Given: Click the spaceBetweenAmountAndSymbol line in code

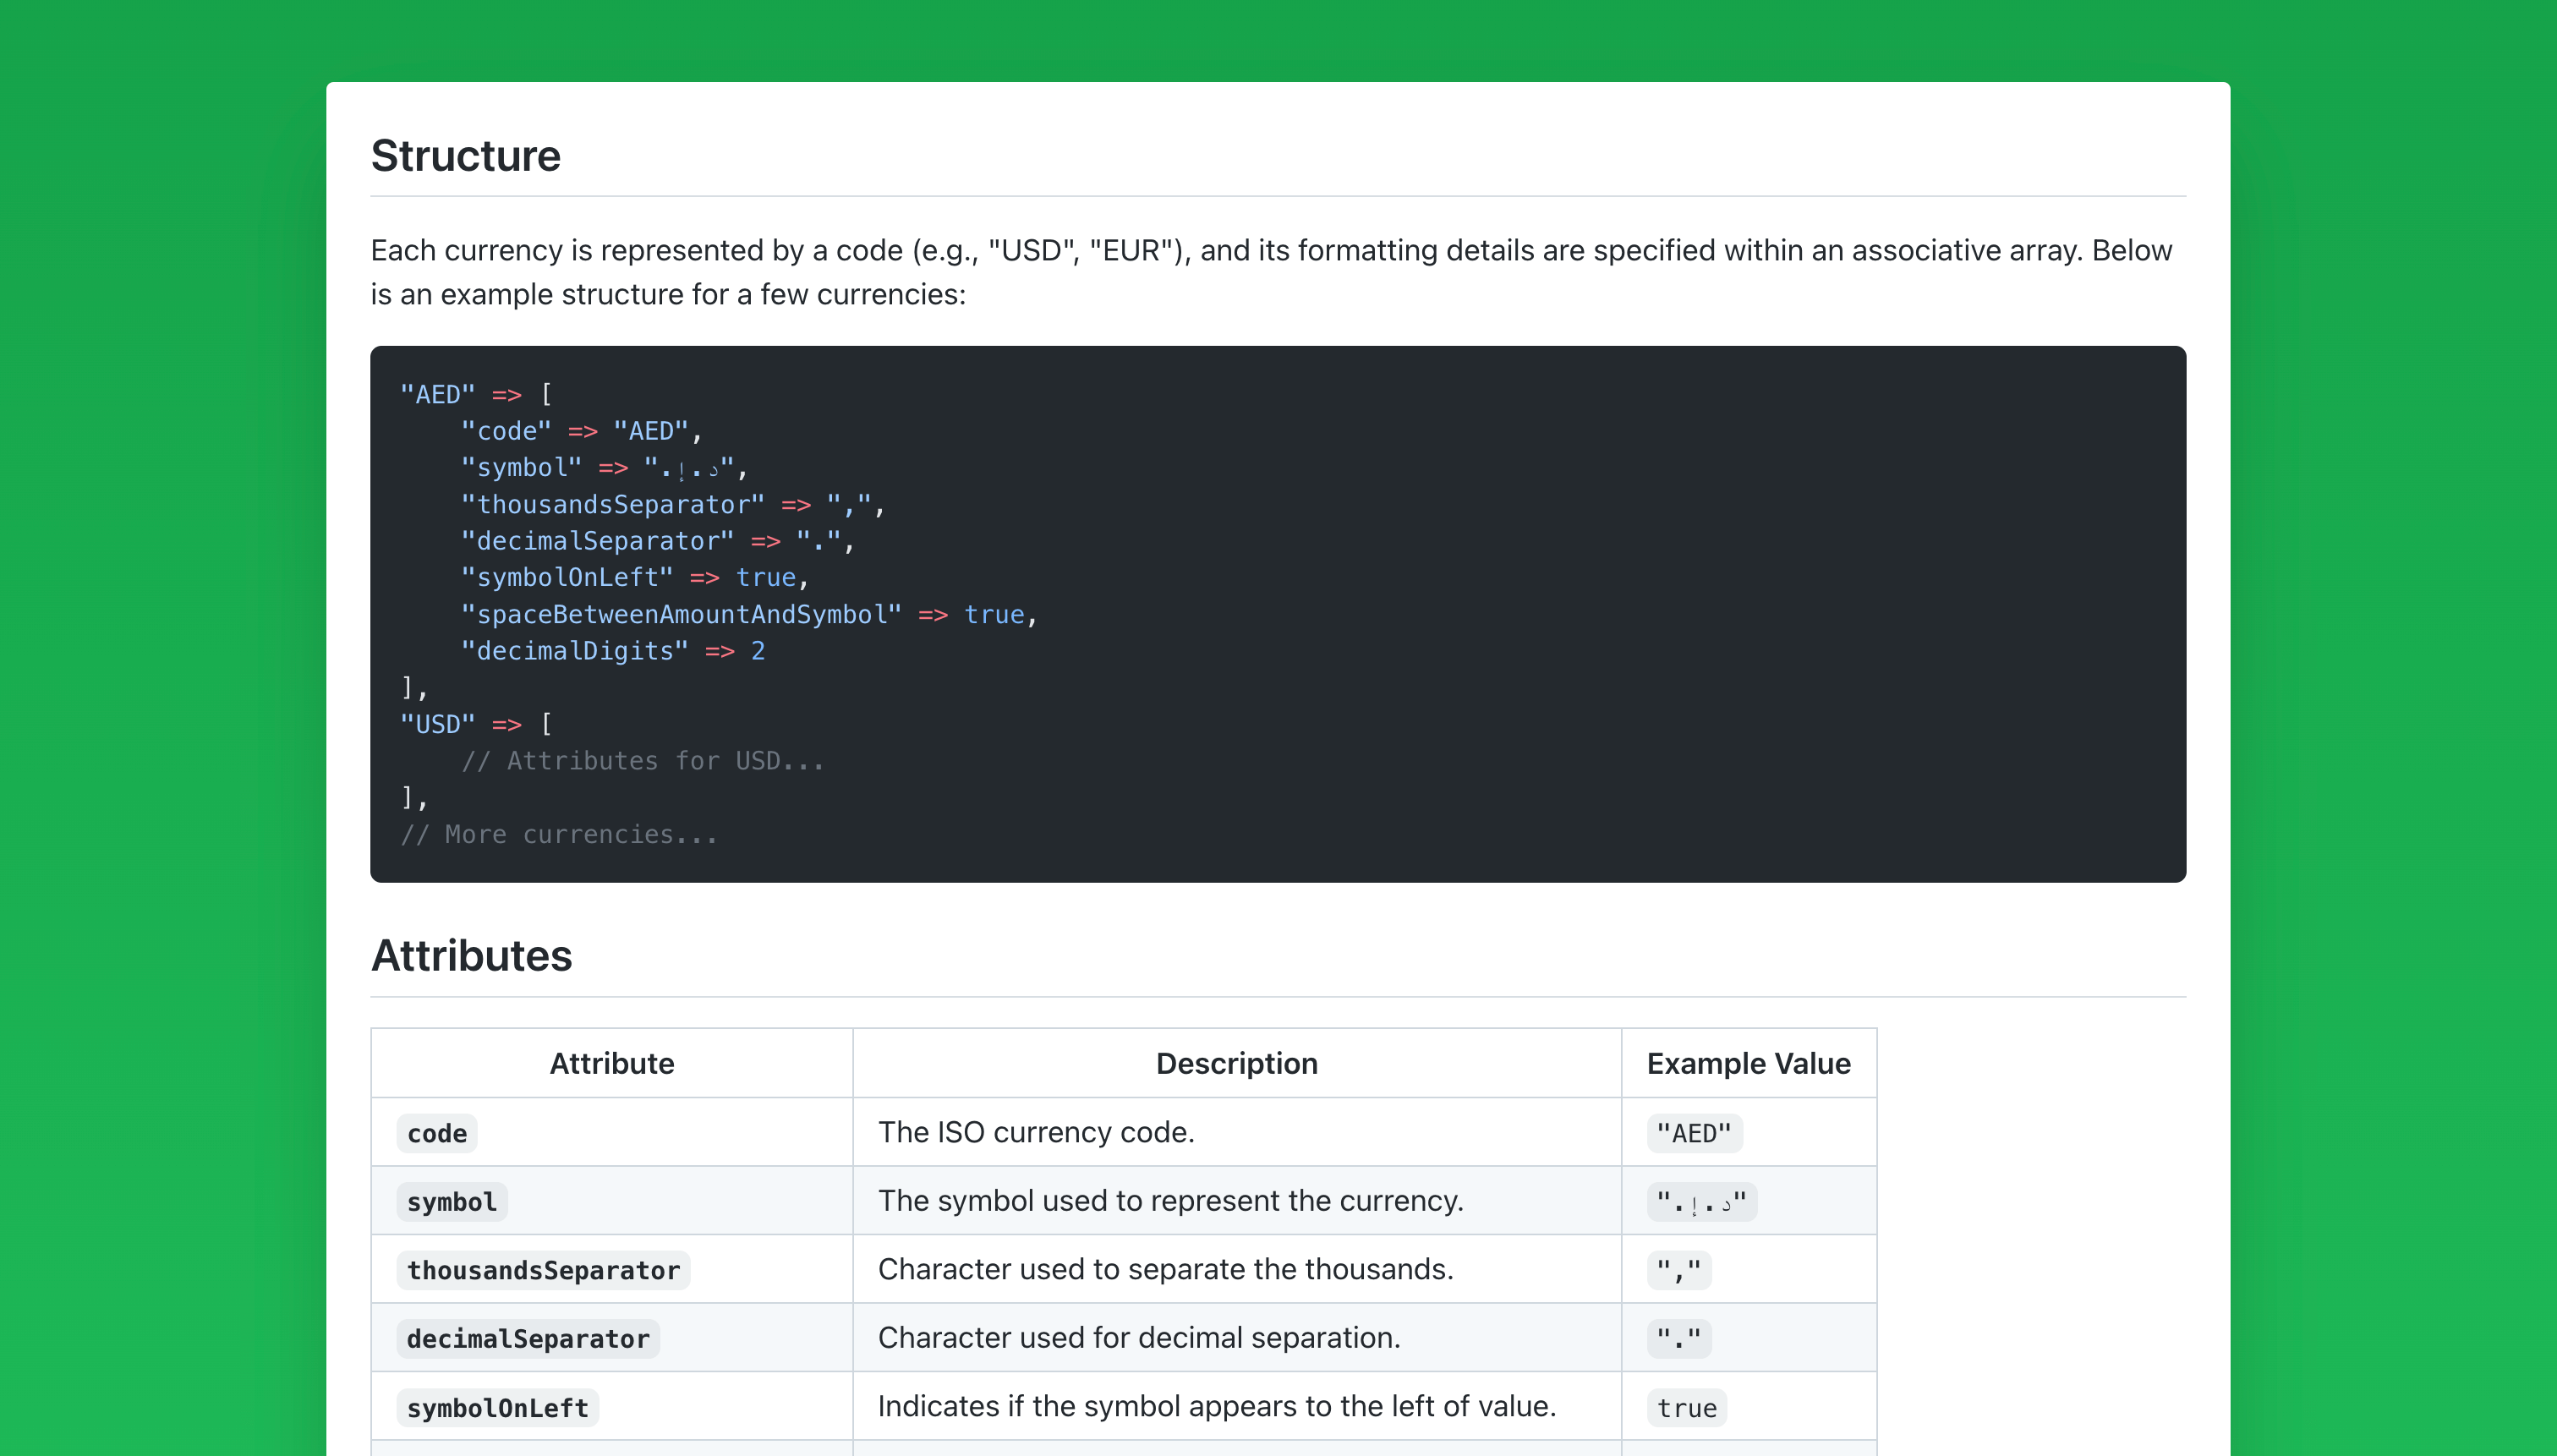Looking at the screenshot, I should click(x=680, y=615).
